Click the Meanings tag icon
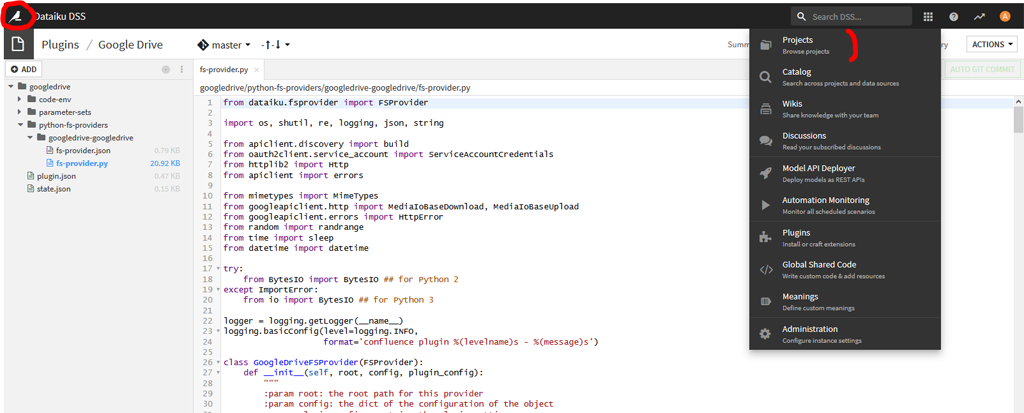 pos(766,301)
